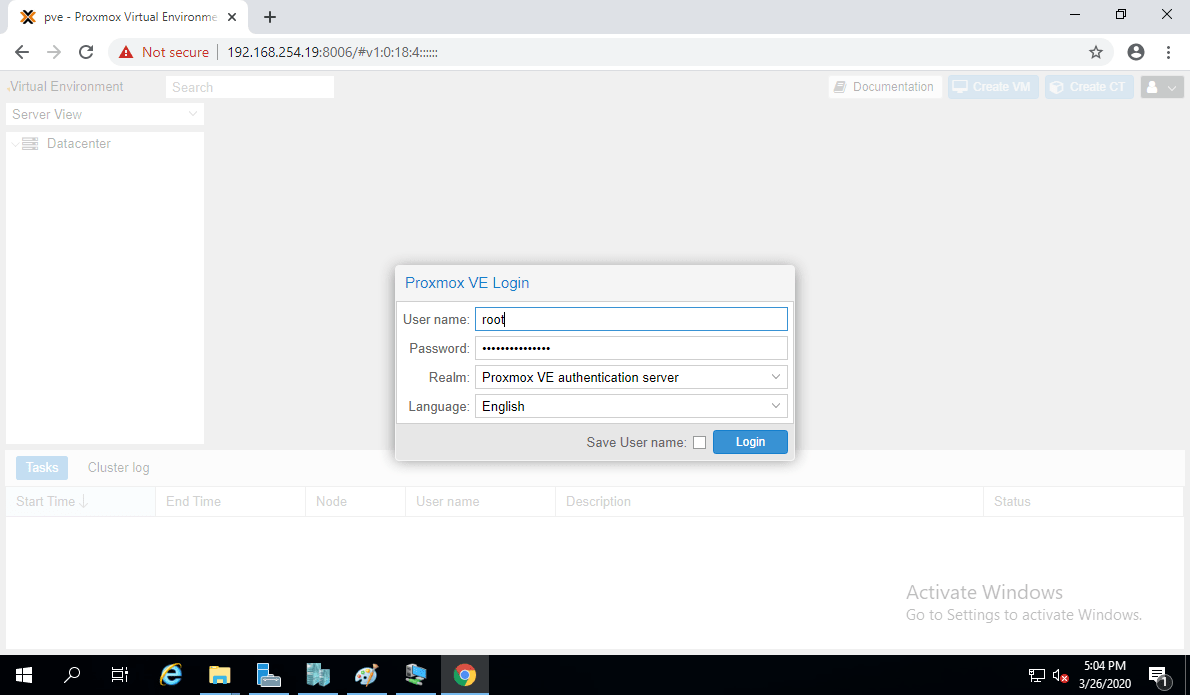Image resolution: width=1190 pixels, height=695 pixels.
Task: Close the pve Proxmox browser tab
Action: (x=232, y=17)
